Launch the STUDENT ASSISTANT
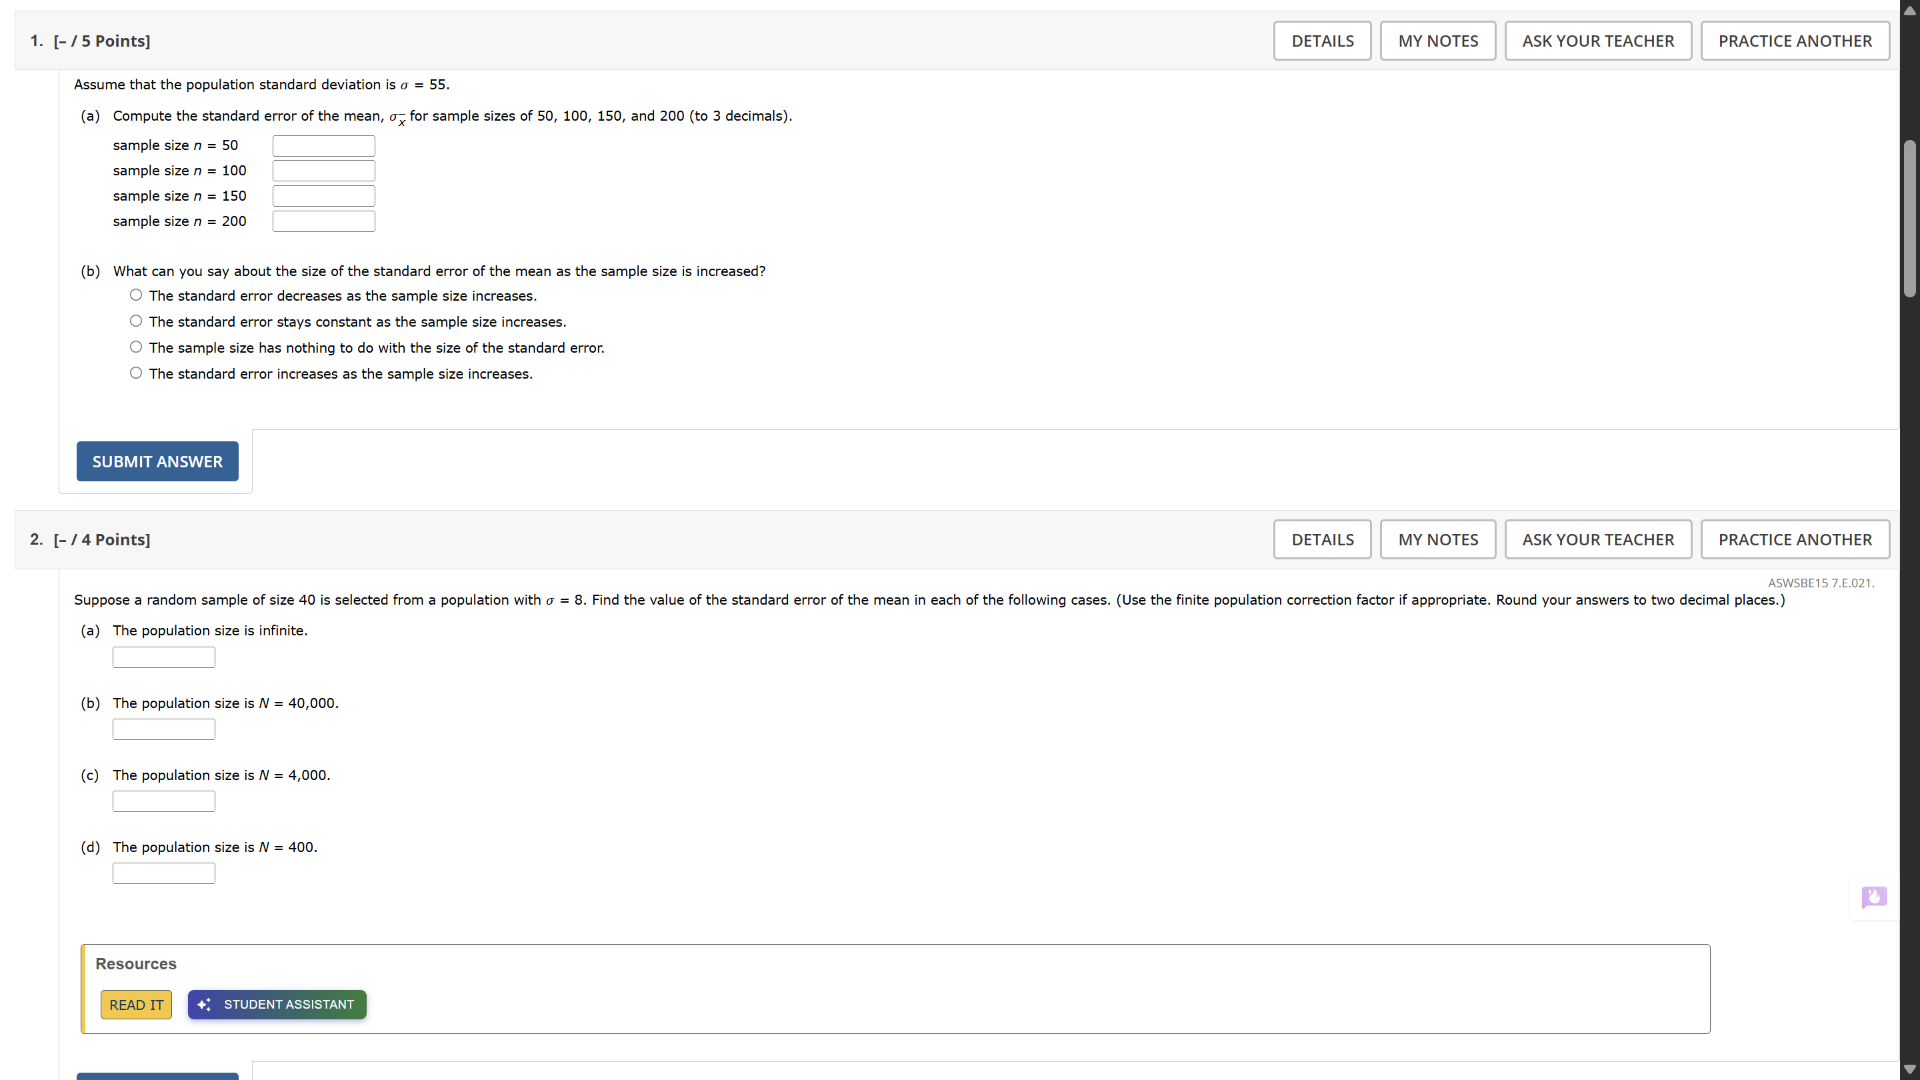Screen dimensions: 1920x1080 click(288, 1005)
